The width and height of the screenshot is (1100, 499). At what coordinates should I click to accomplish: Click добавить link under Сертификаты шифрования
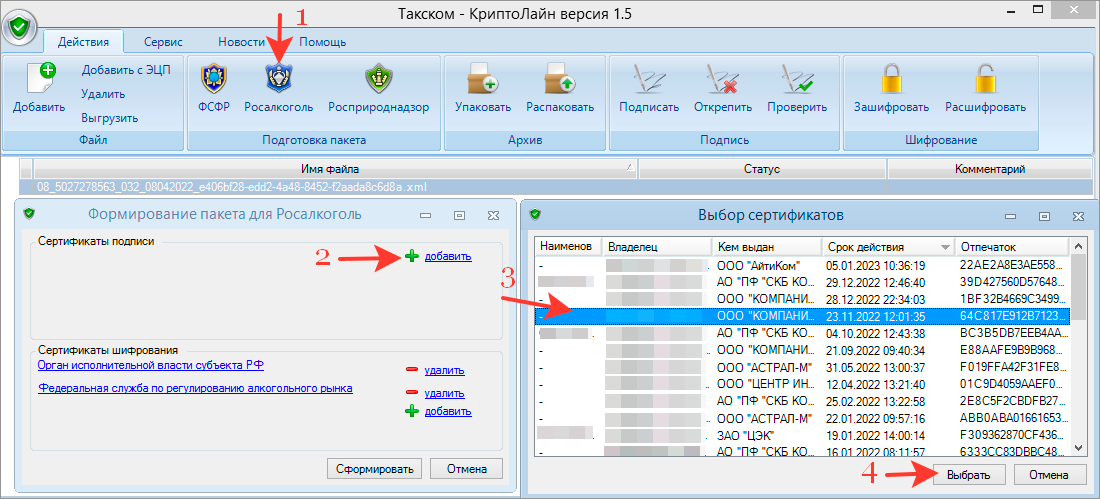pyautogui.click(x=448, y=411)
